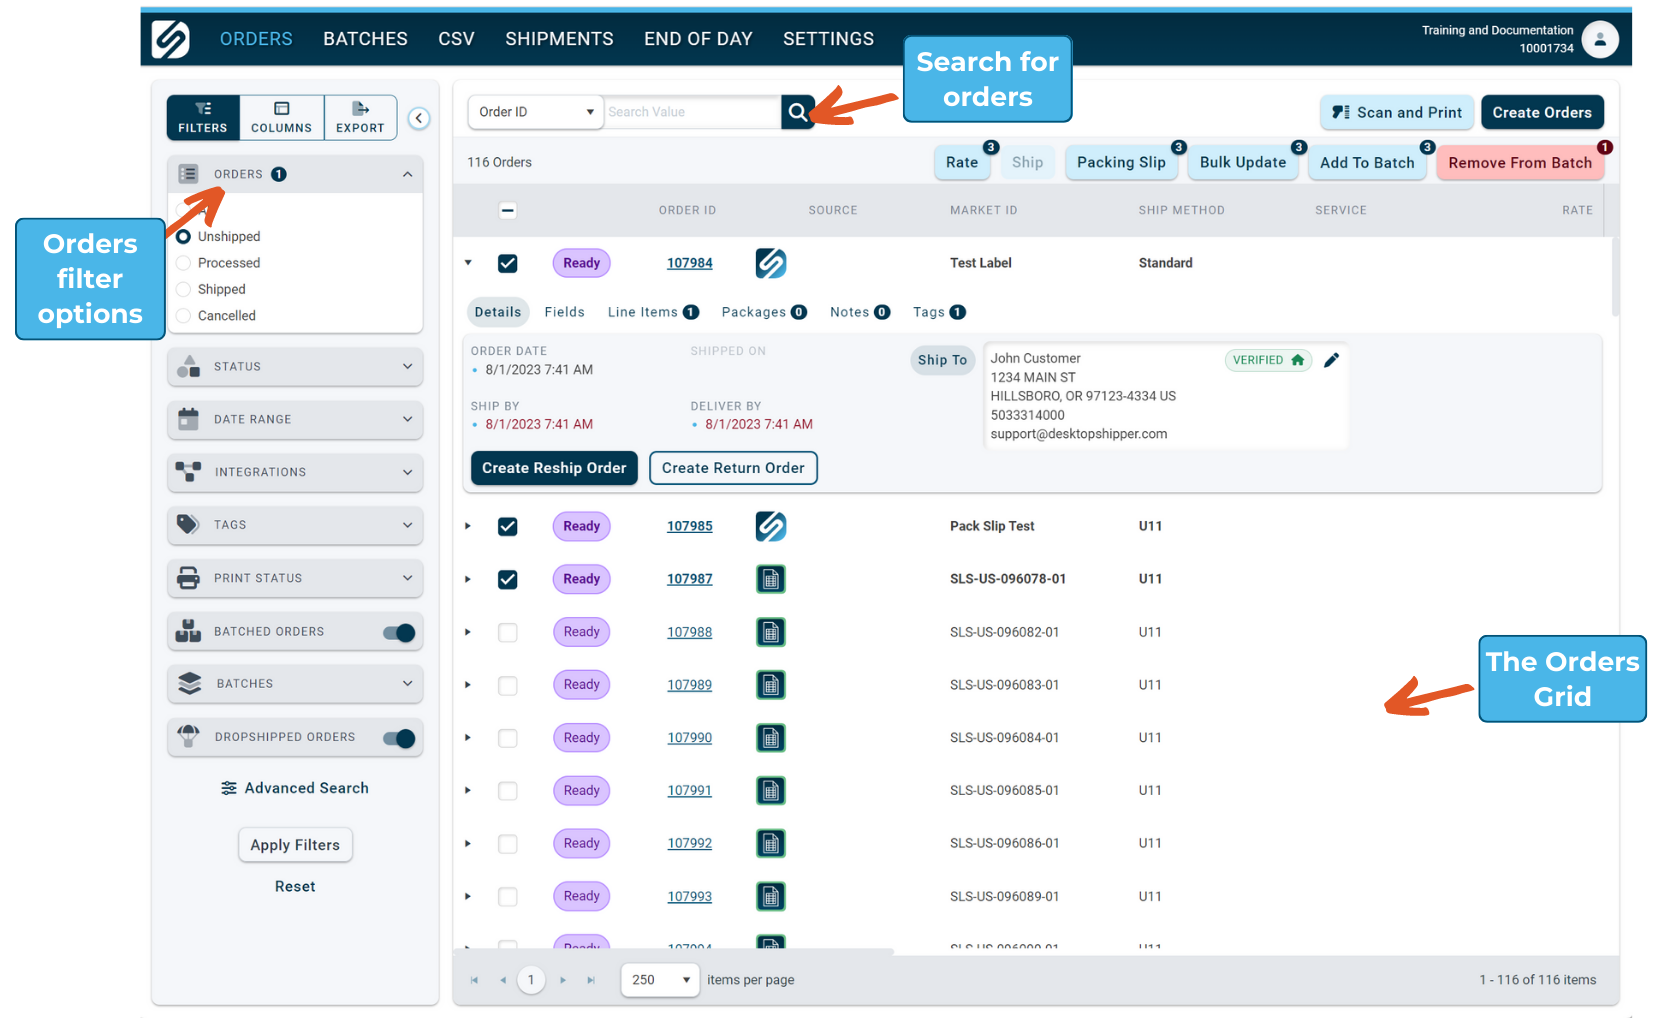1672x1018 pixels.
Task: Expand the row for order 107988
Action: [467, 632]
